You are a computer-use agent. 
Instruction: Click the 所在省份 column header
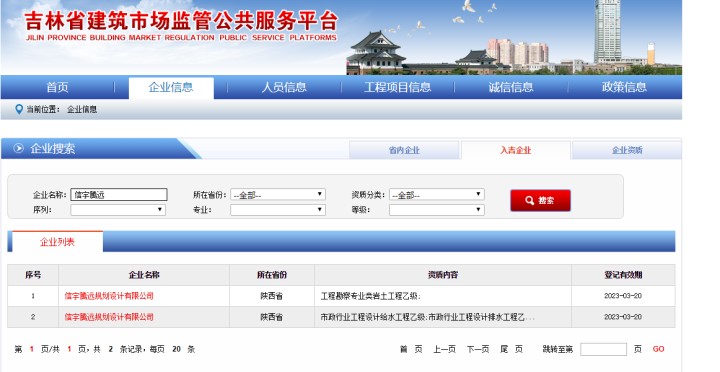coord(272,275)
